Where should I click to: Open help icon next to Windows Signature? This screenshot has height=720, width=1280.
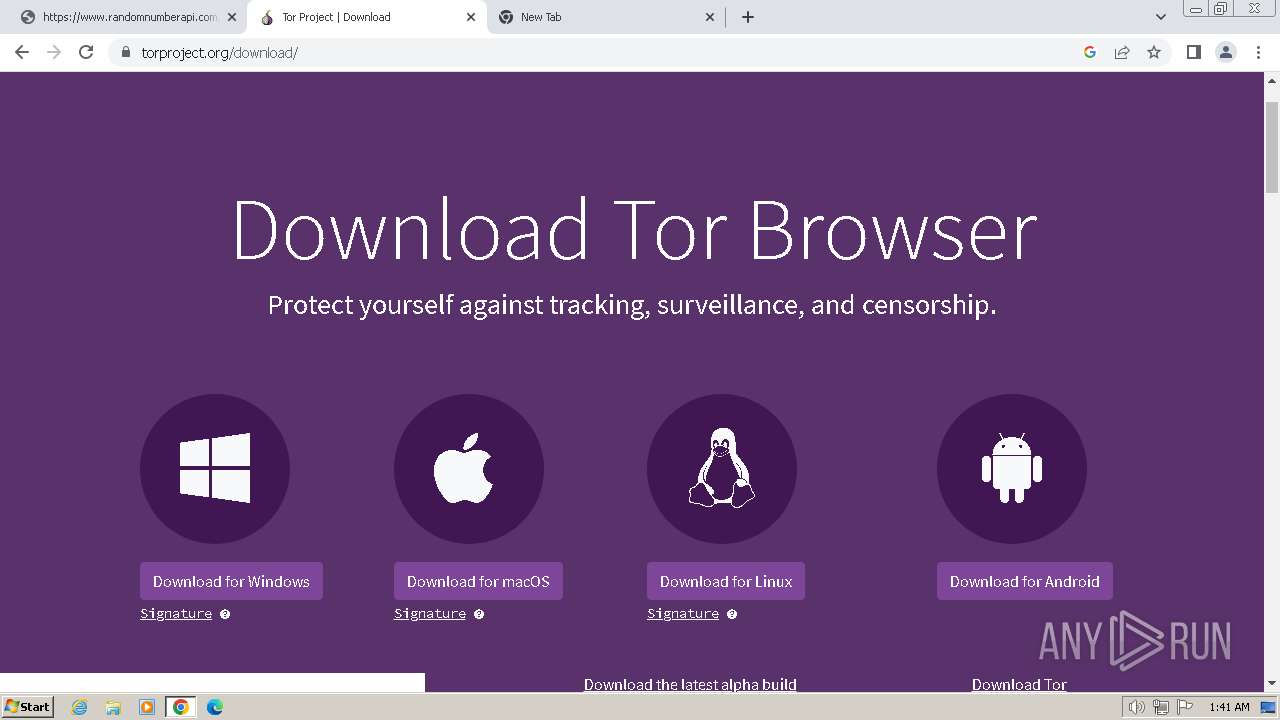pyautogui.click(x=225, y=614)
